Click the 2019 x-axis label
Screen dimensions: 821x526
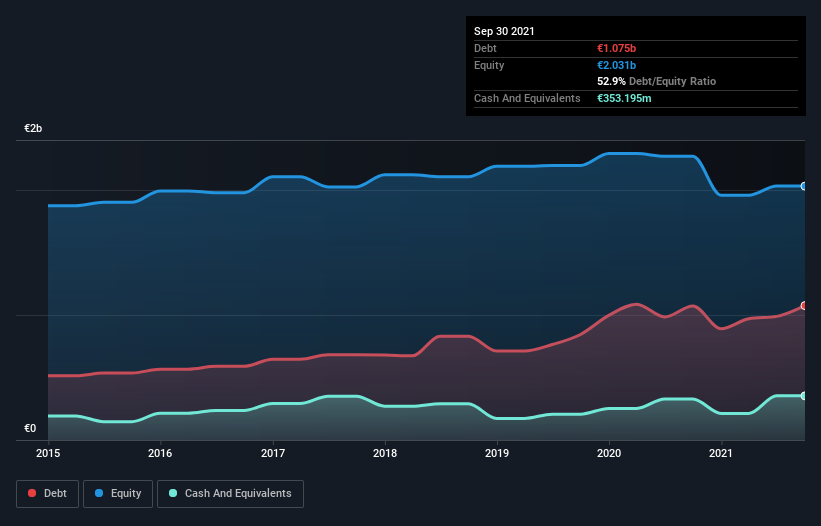coord(497,453)
